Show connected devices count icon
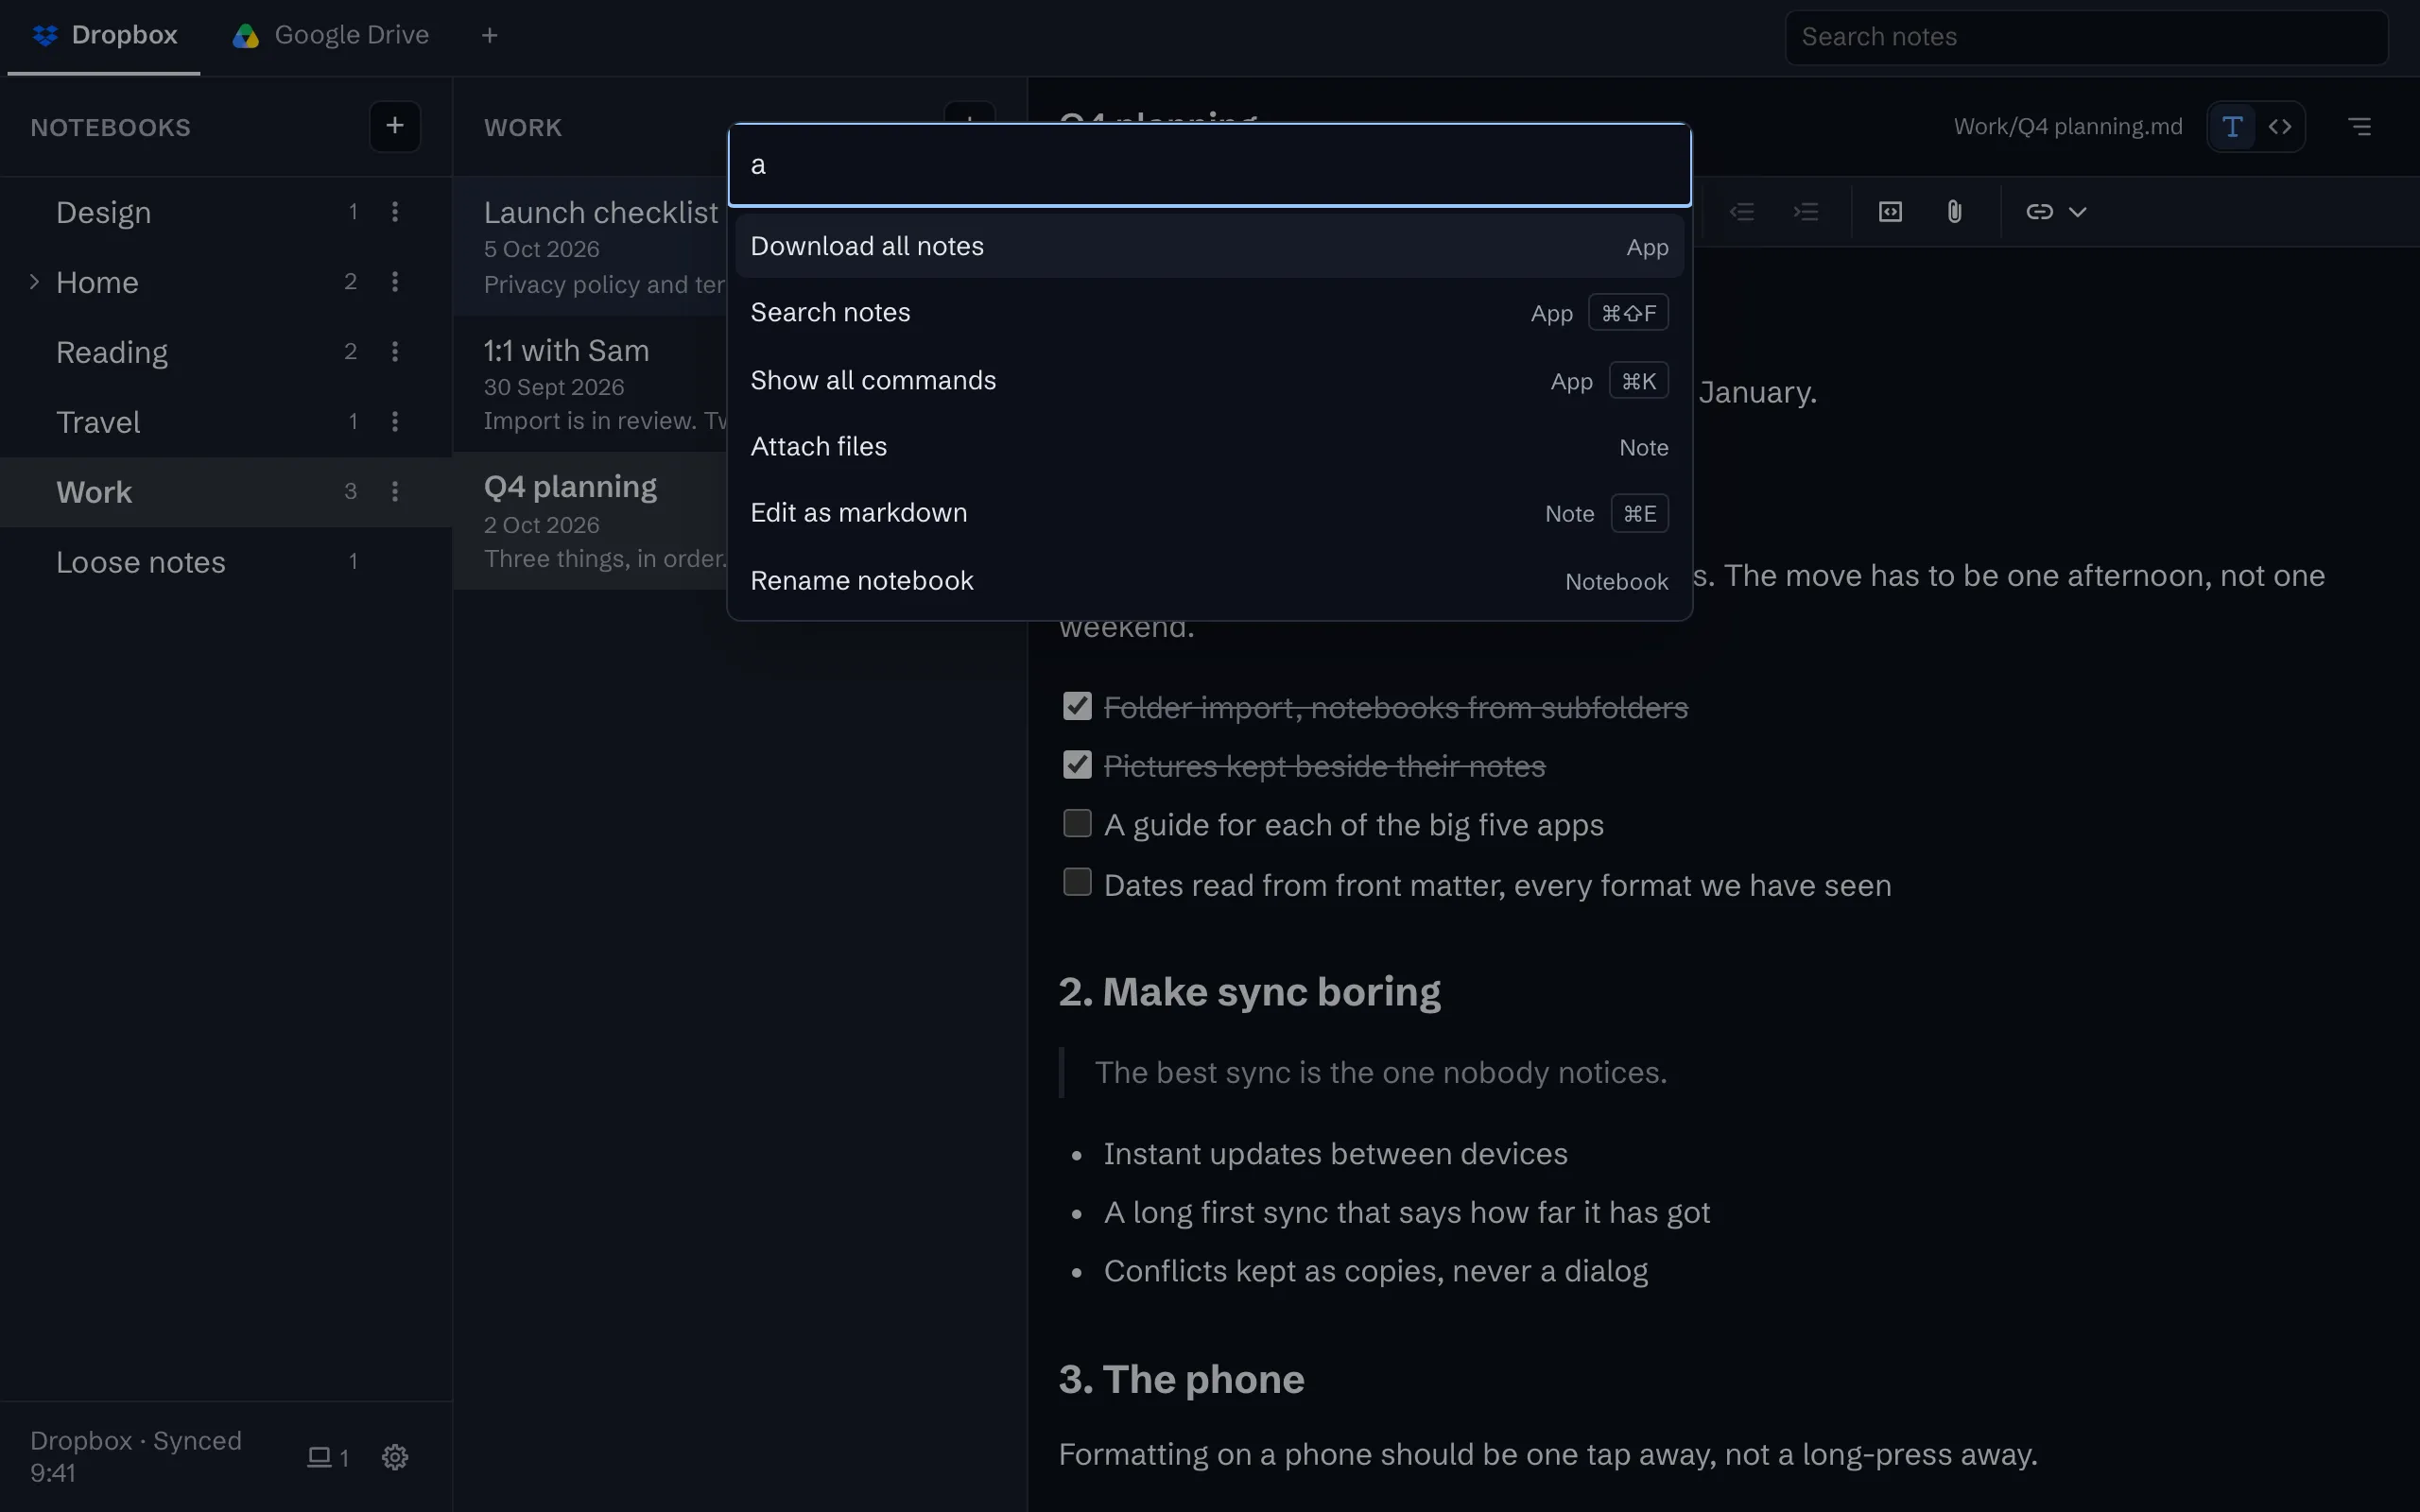Image resolution: width=2420 pixels, height=1512 pixels. [x=327, y=1457]
